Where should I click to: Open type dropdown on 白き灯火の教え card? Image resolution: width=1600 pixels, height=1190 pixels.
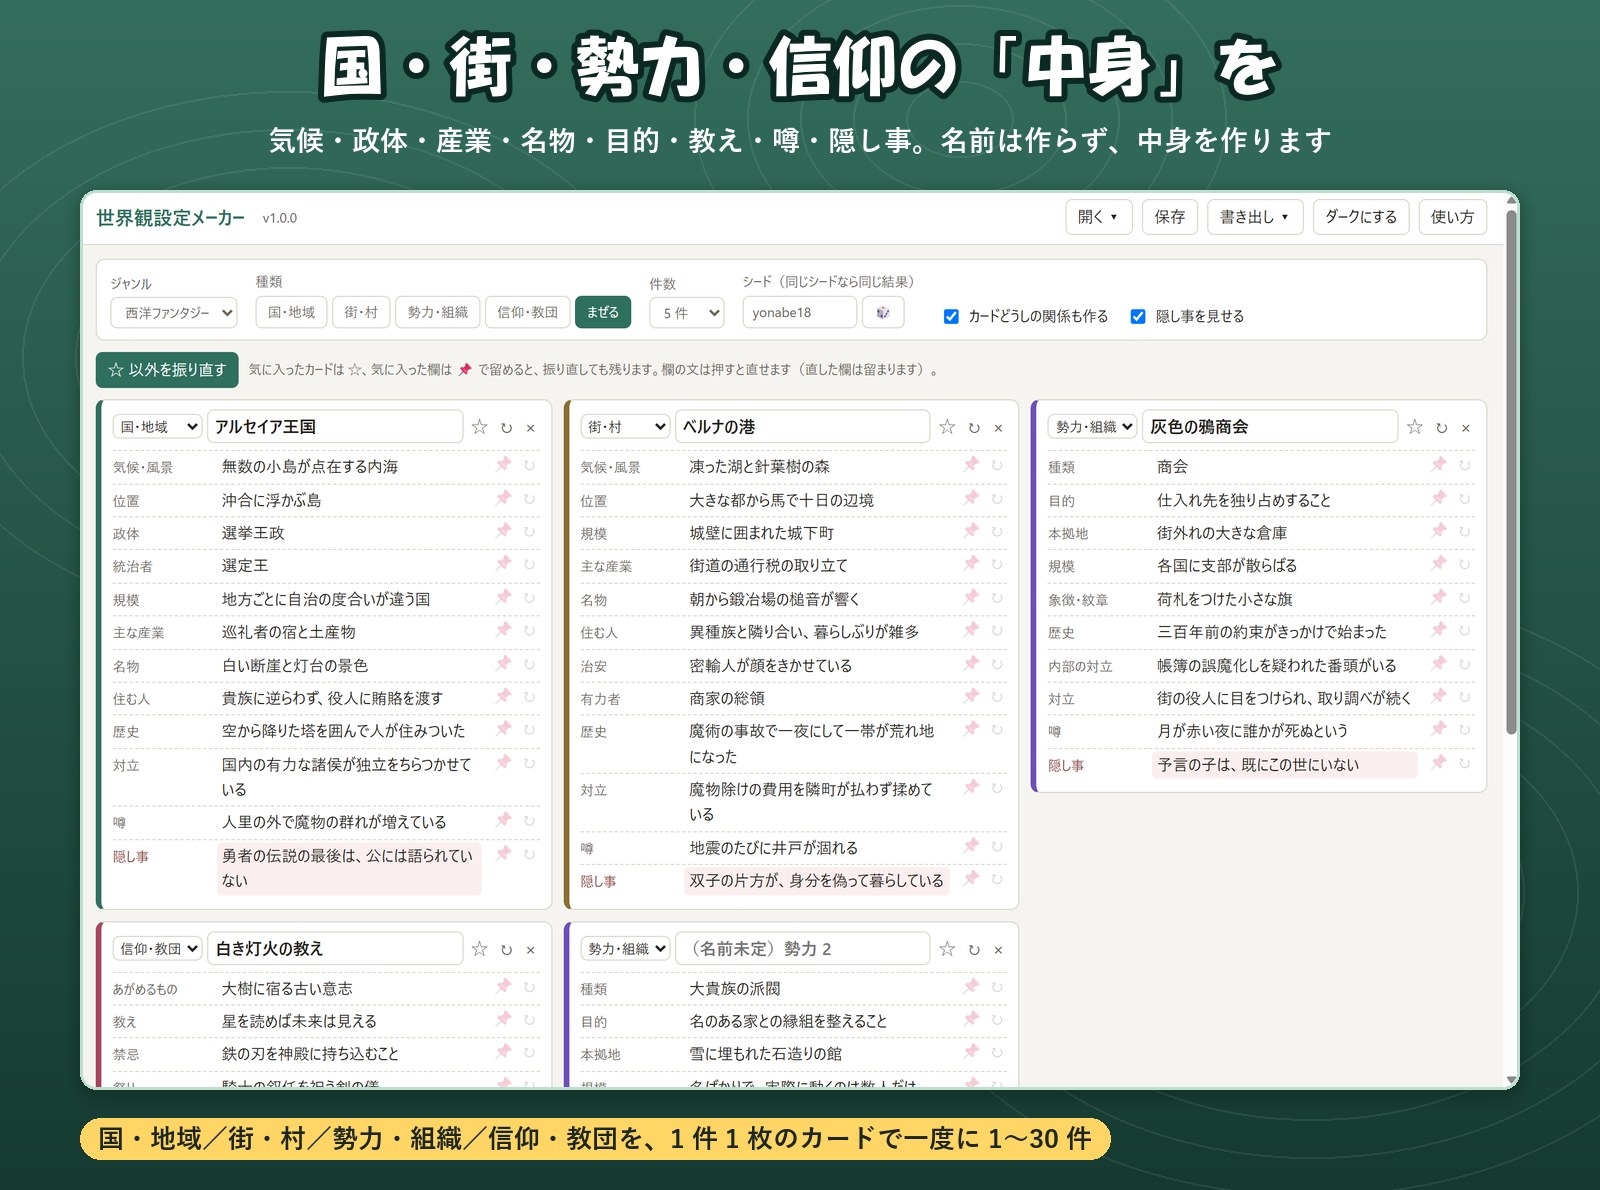coord(157,949)
